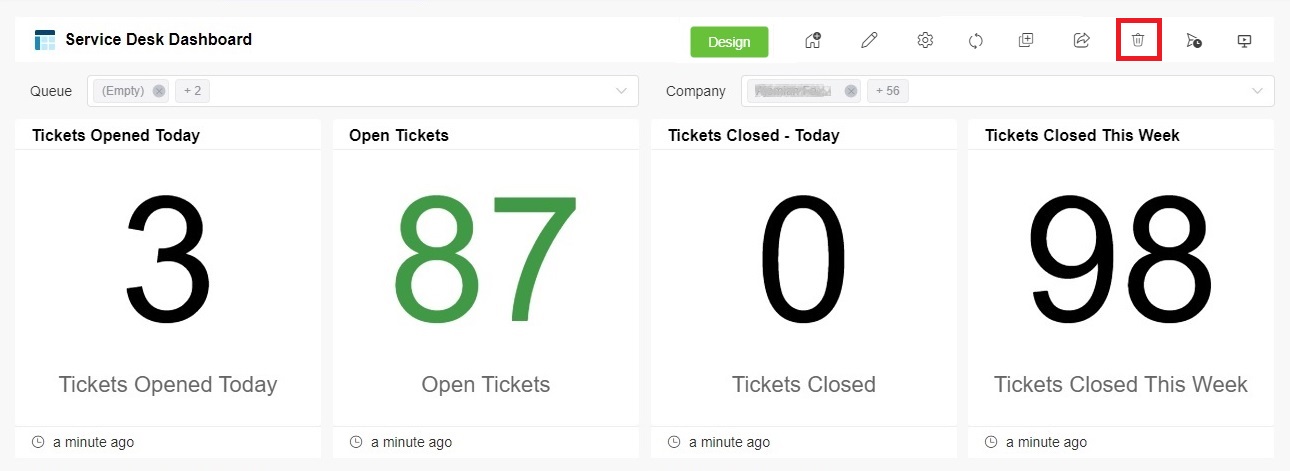This screenshot has height=471, width=1290.
Task: Remove the blurred company tag from Company filter
Action: [851, 91]
